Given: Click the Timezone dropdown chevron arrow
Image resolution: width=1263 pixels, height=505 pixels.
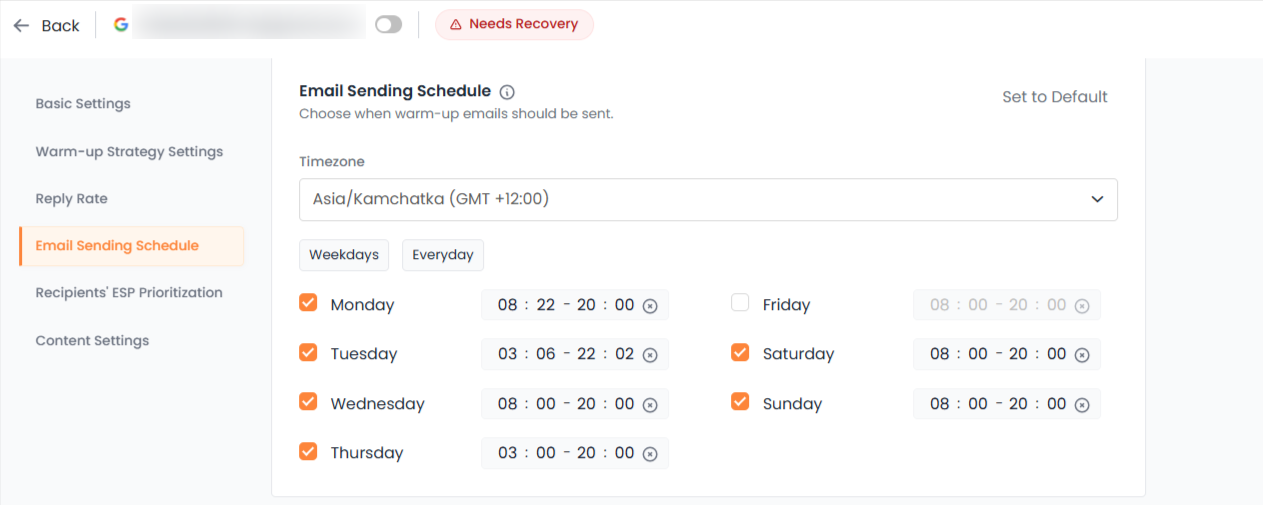Looking at the screenshot, I should click(x=1097, y=199).
